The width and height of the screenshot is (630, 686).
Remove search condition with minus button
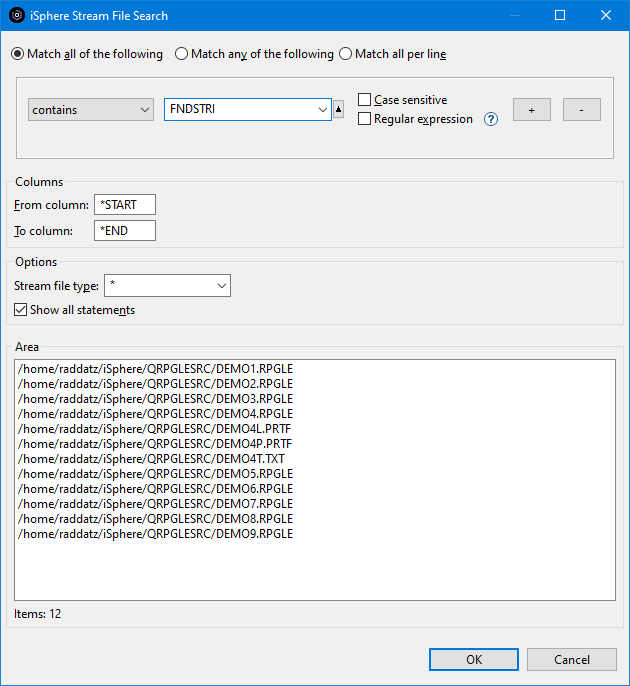pos(581,109)
